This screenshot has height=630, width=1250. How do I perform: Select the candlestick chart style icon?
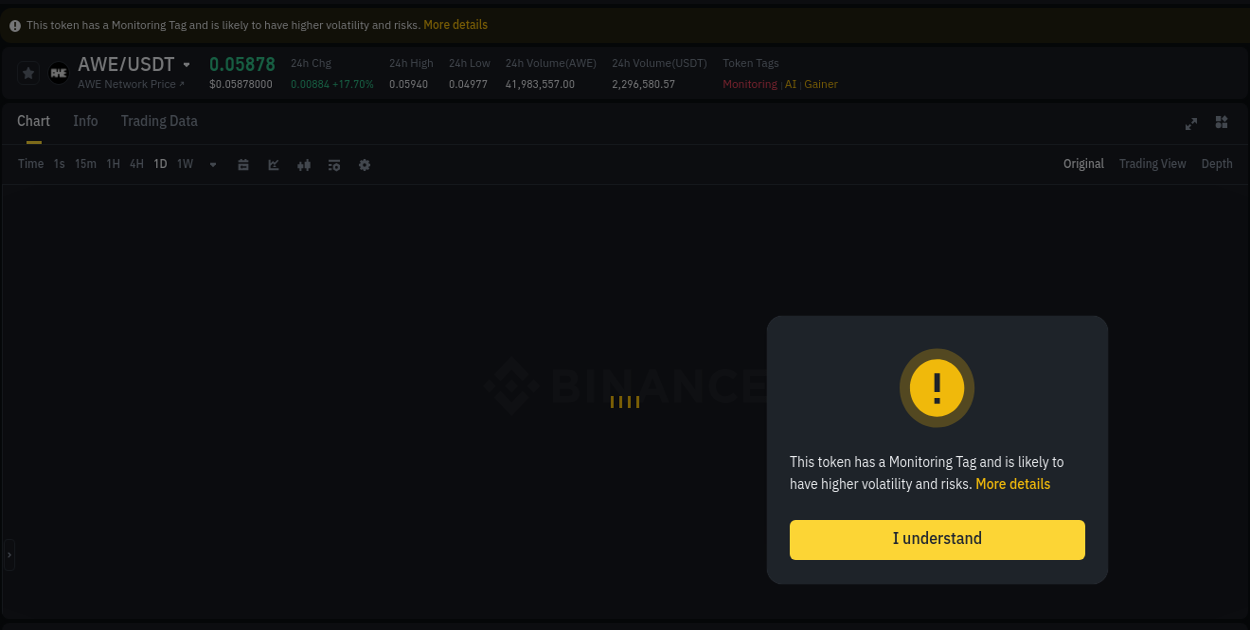[x=303, y=164]
